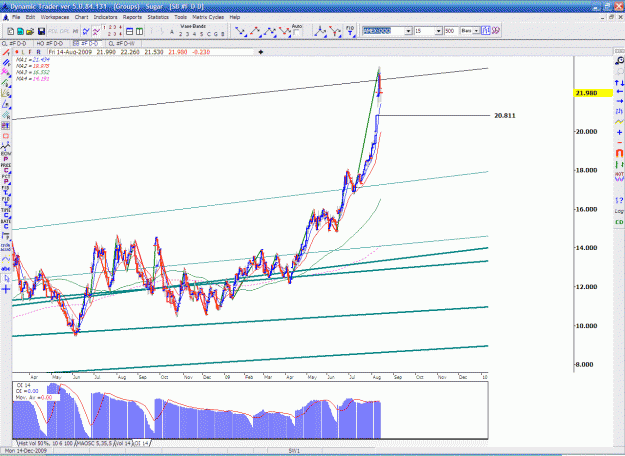Click the magenta double-loop icon
The image size is (625, 456).
495,31
